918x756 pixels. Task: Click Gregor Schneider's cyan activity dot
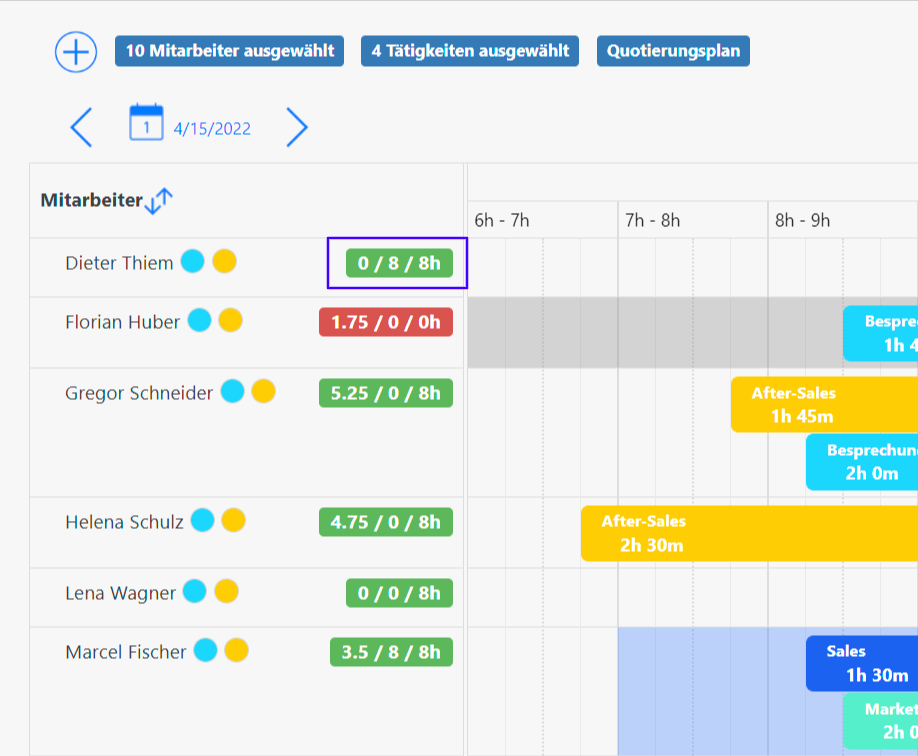point(232,392)
